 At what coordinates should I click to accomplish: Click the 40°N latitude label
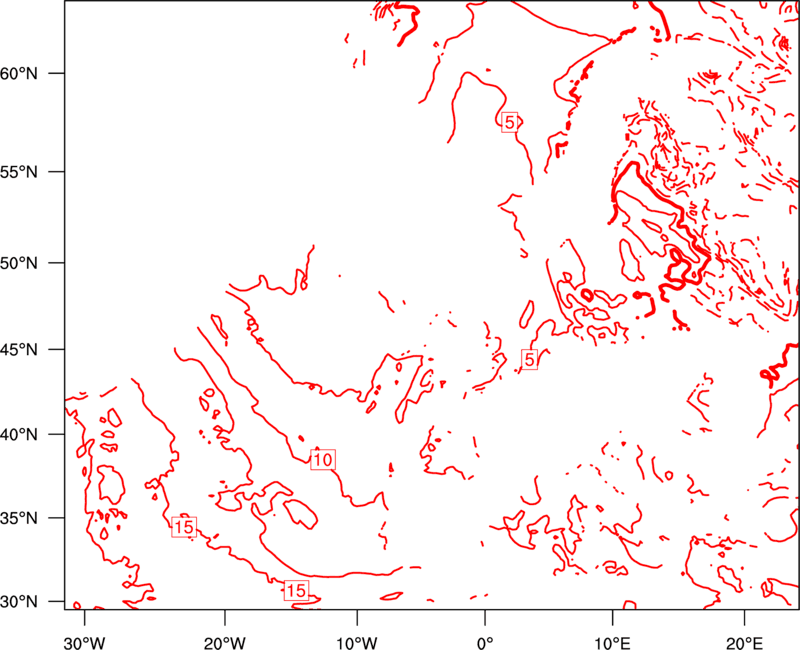click(x=19, y=435)
